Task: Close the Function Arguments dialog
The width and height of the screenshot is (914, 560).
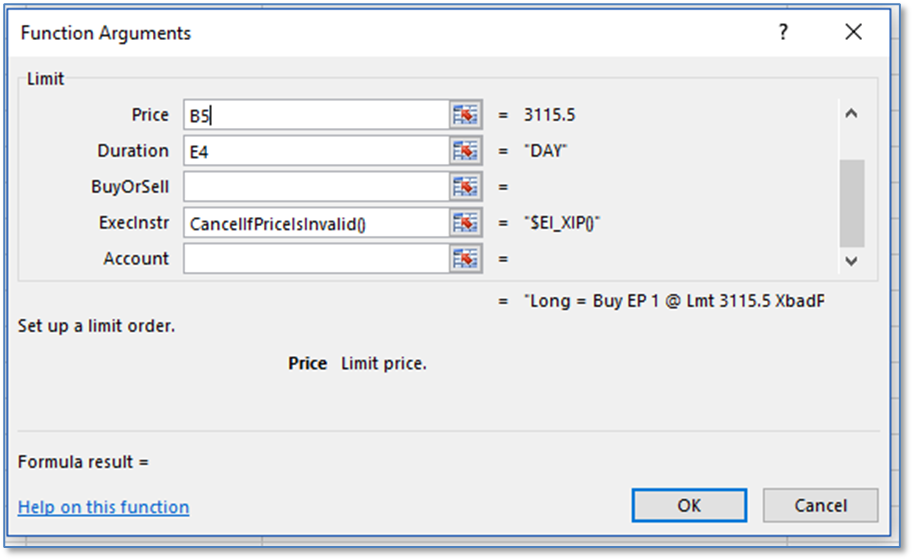Action: [853, 33]
